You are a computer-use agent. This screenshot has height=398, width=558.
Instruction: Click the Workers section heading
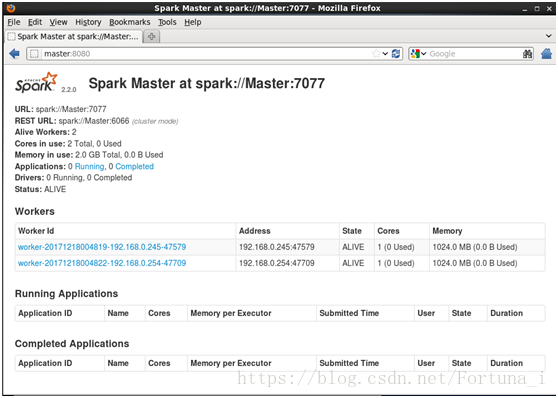pos(35,211)
